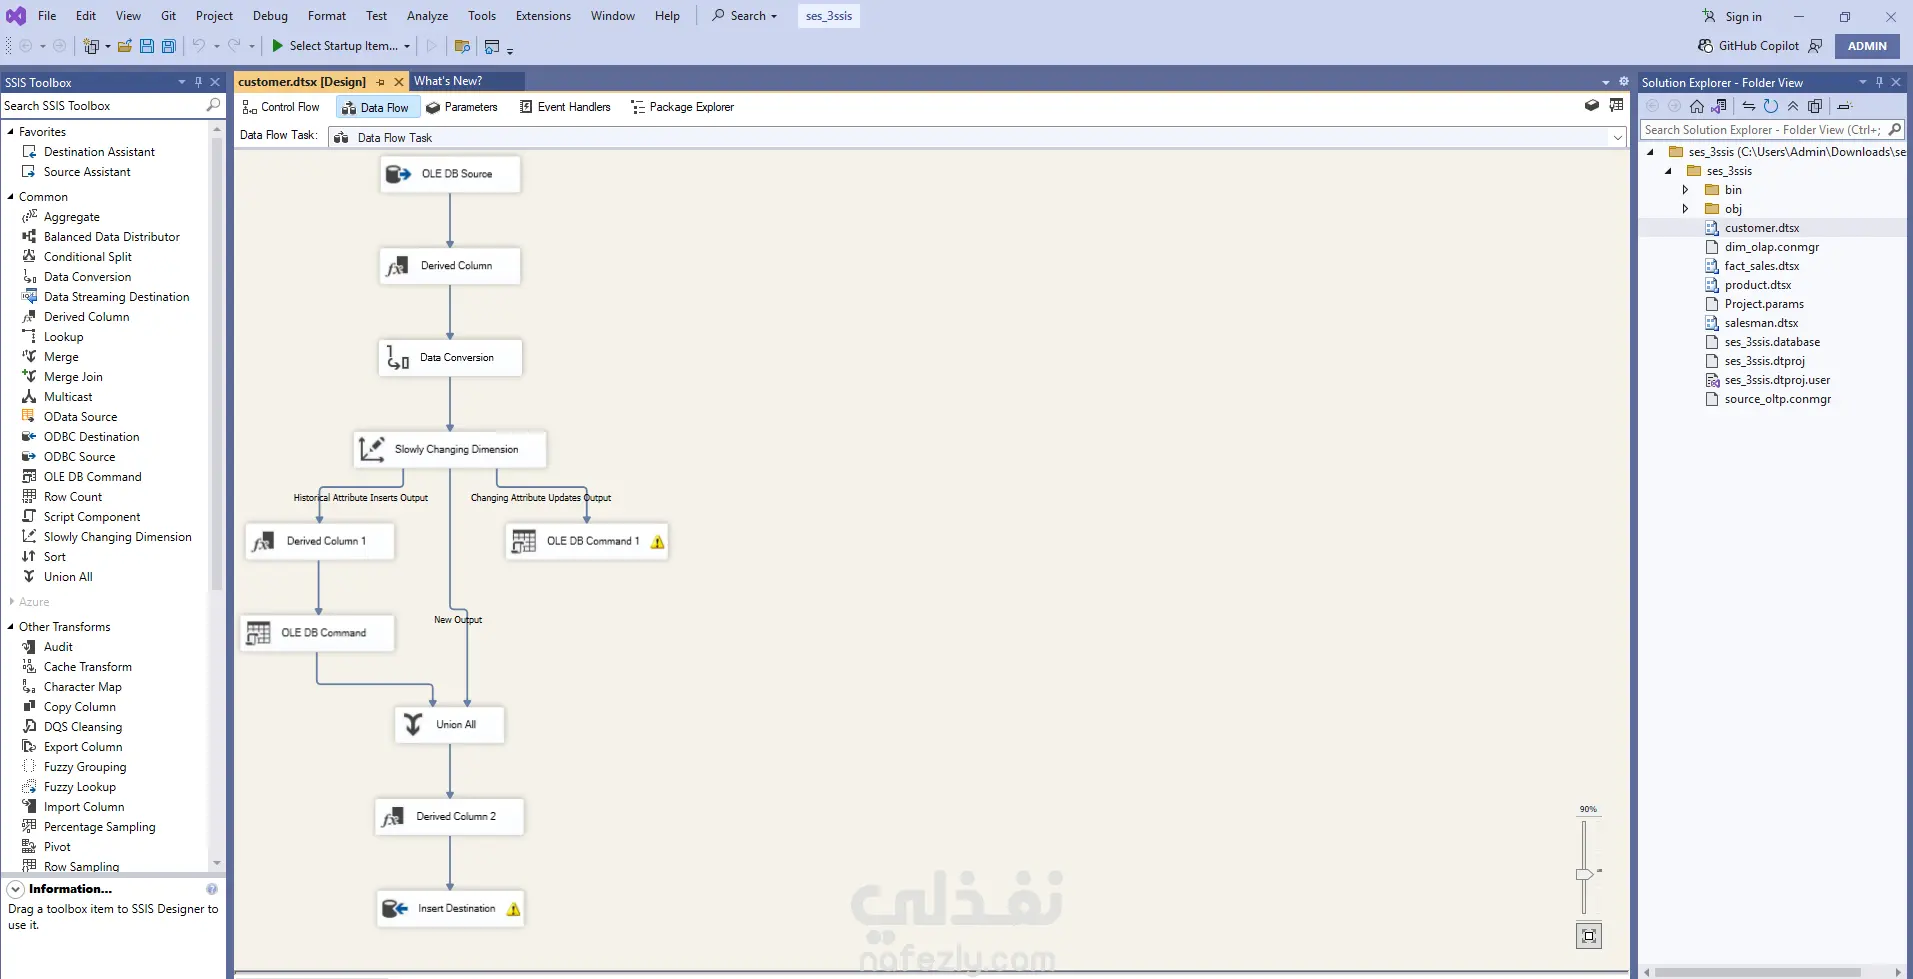Select the Insert Destination node on the canvas
The image size is (1913, 979).
point(450,909)
